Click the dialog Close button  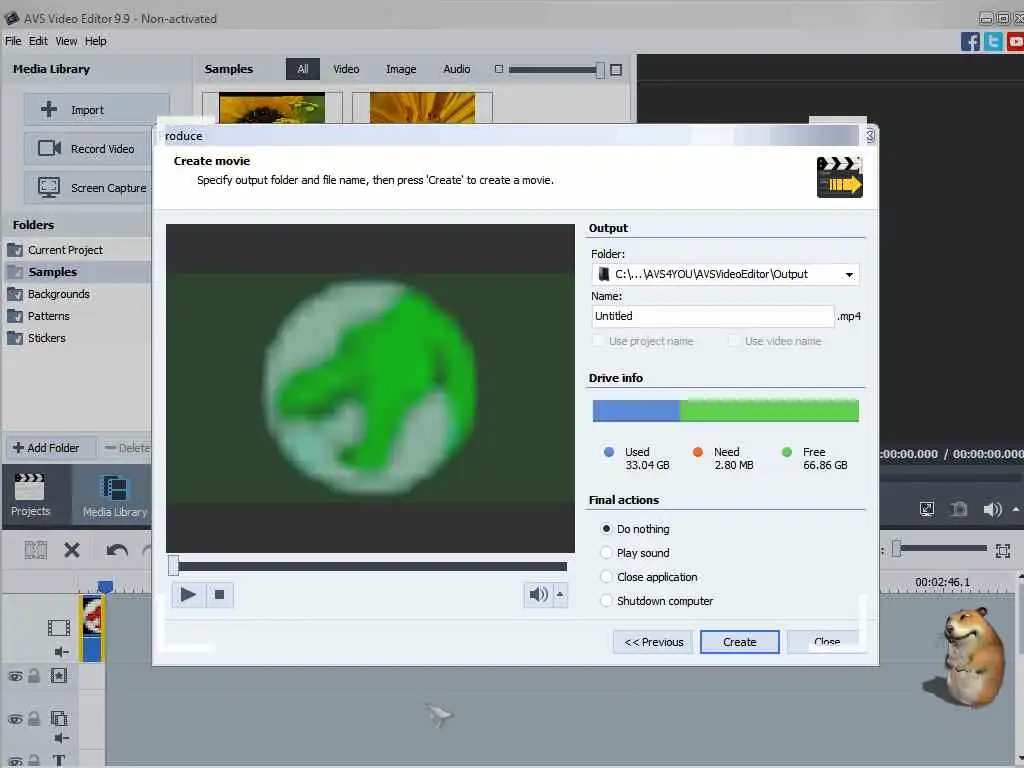coord(827,642)
